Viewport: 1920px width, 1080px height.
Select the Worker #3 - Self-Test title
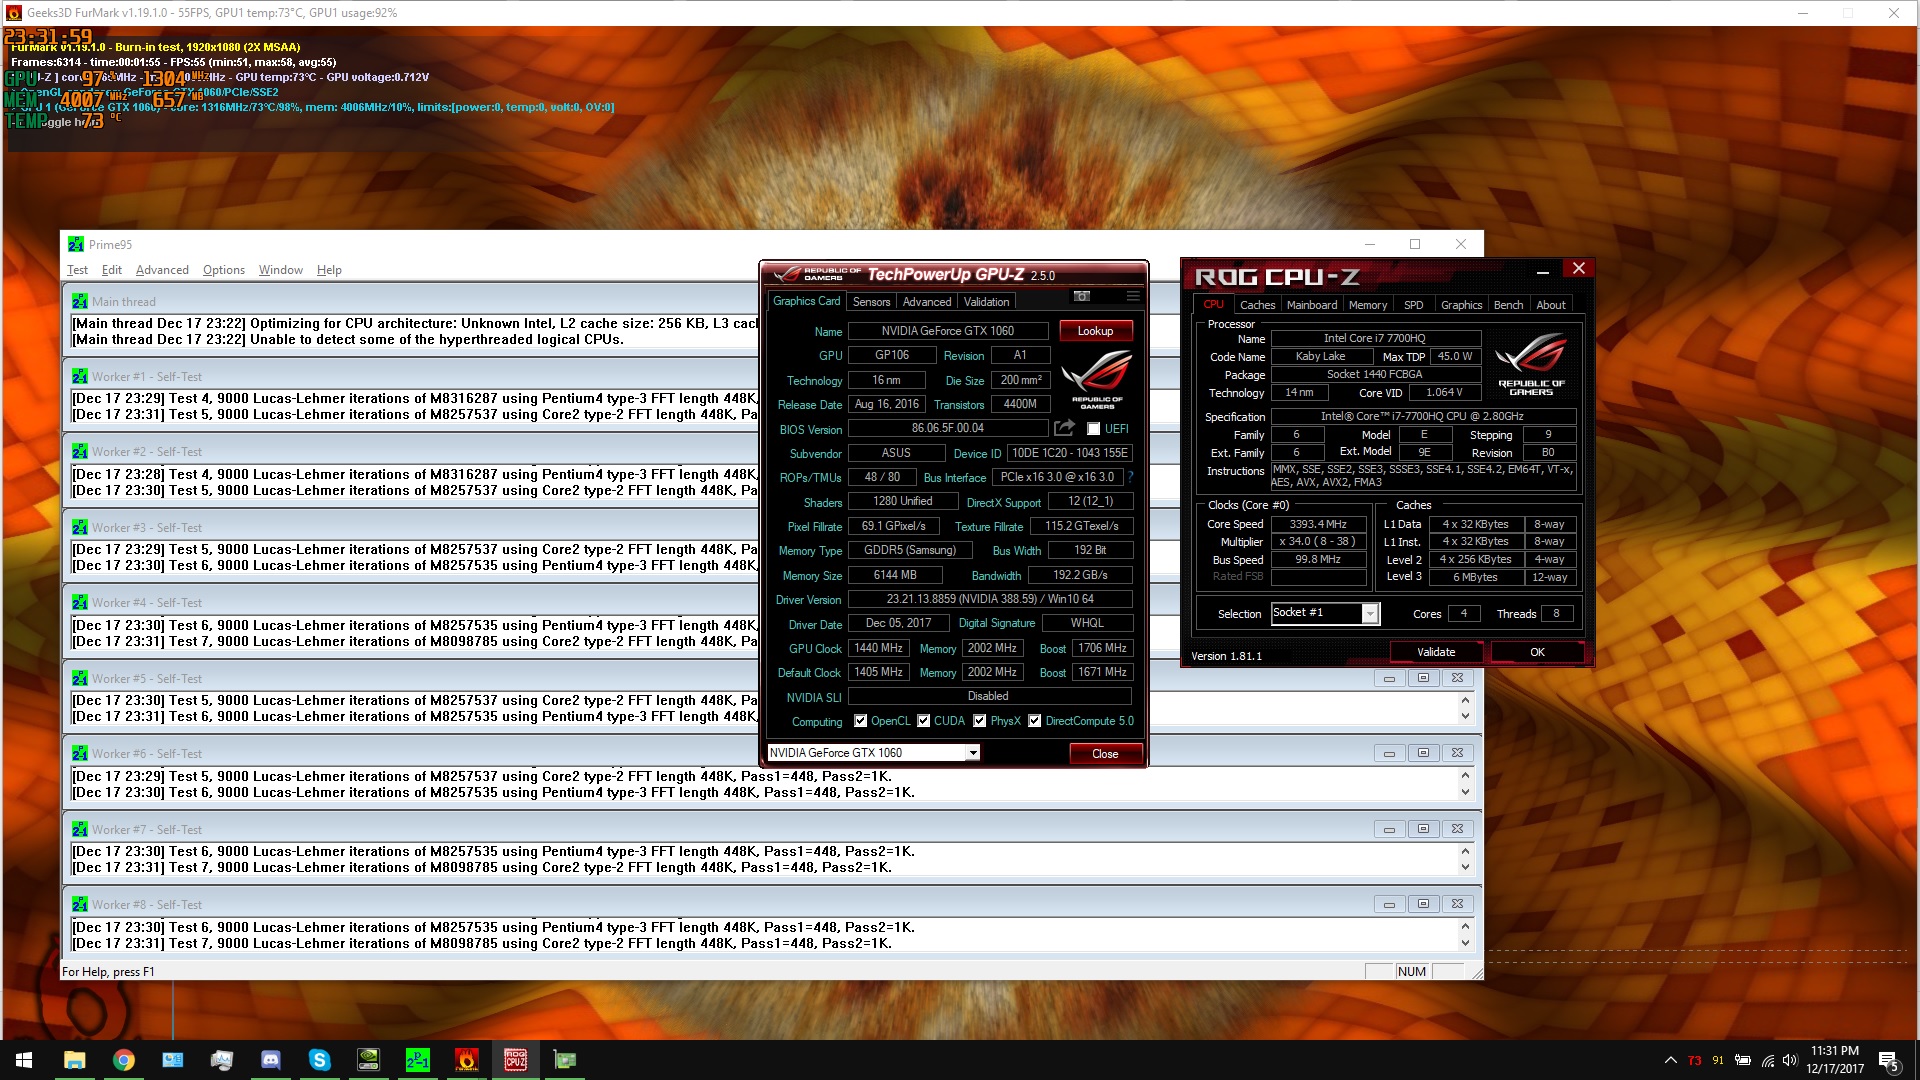pos(147,528)
